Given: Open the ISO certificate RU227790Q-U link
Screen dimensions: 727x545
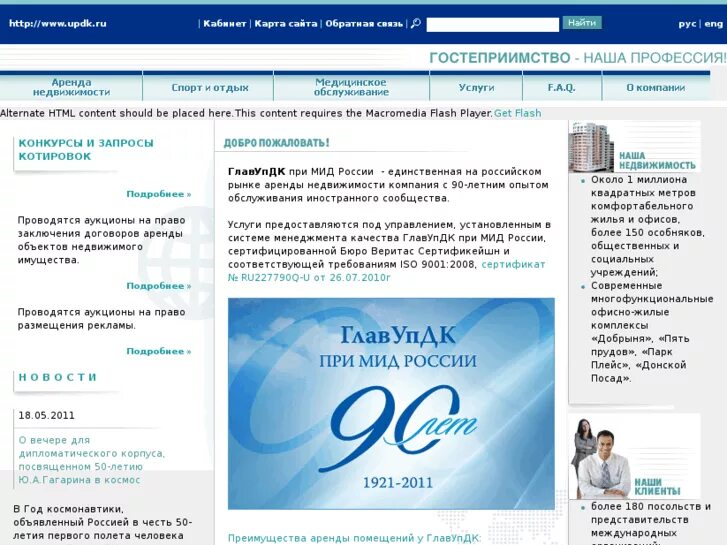Looking at the screenshot, I should (386, 271).
